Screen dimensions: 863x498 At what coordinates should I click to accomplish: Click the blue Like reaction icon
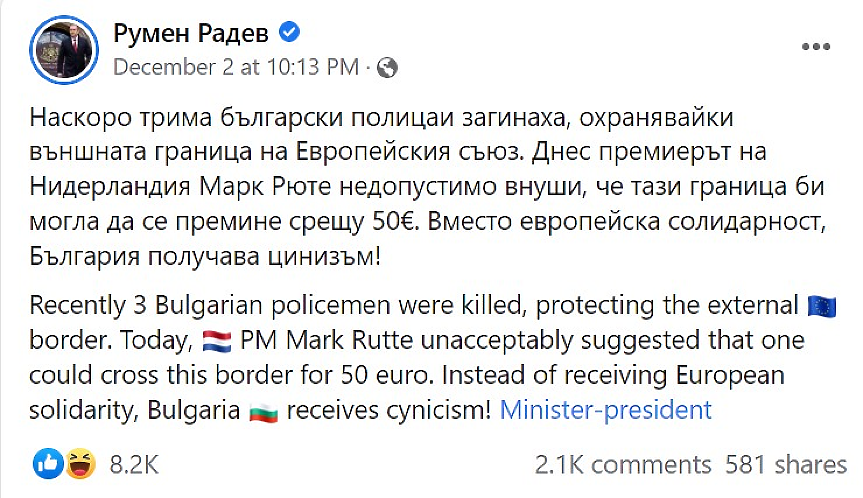(x=46, y=463)
